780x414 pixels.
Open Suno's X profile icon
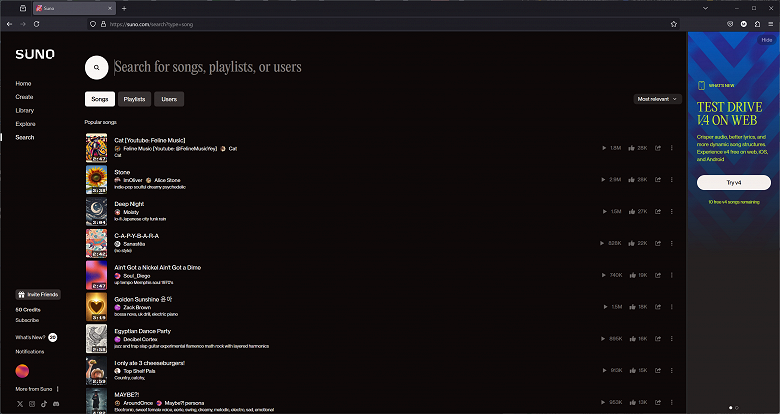19,404
